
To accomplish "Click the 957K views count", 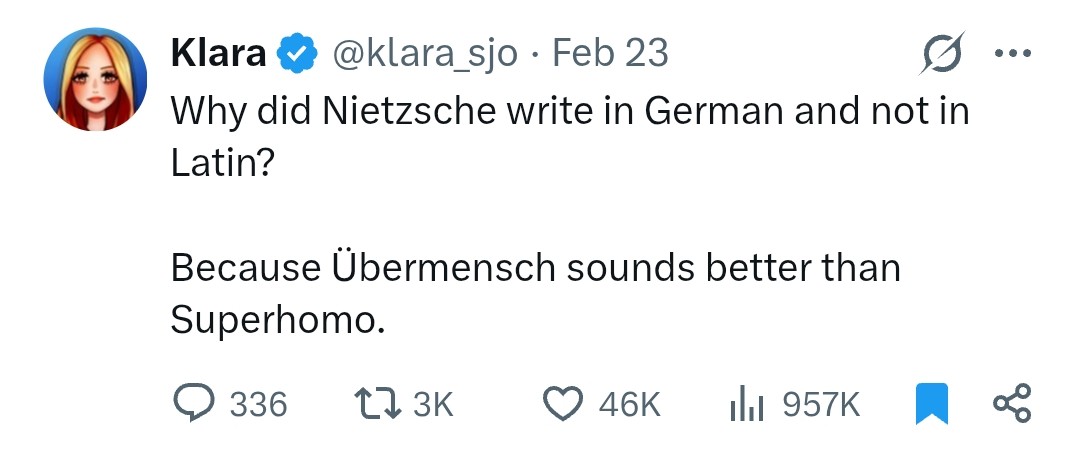I will tap(820, 404).
